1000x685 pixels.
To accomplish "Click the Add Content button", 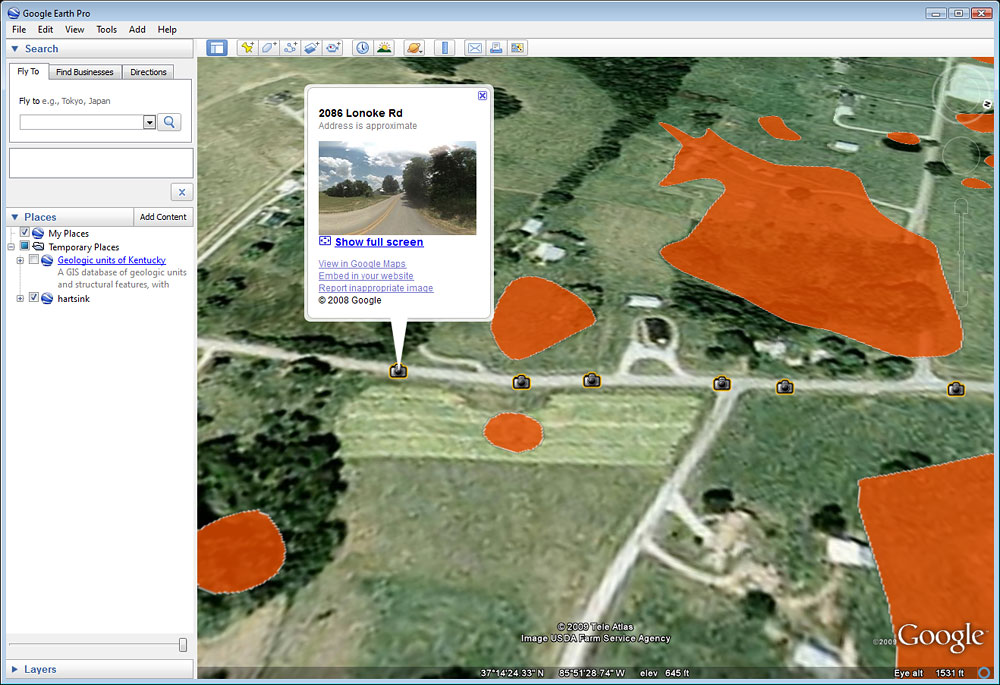I will click(163, 217).
